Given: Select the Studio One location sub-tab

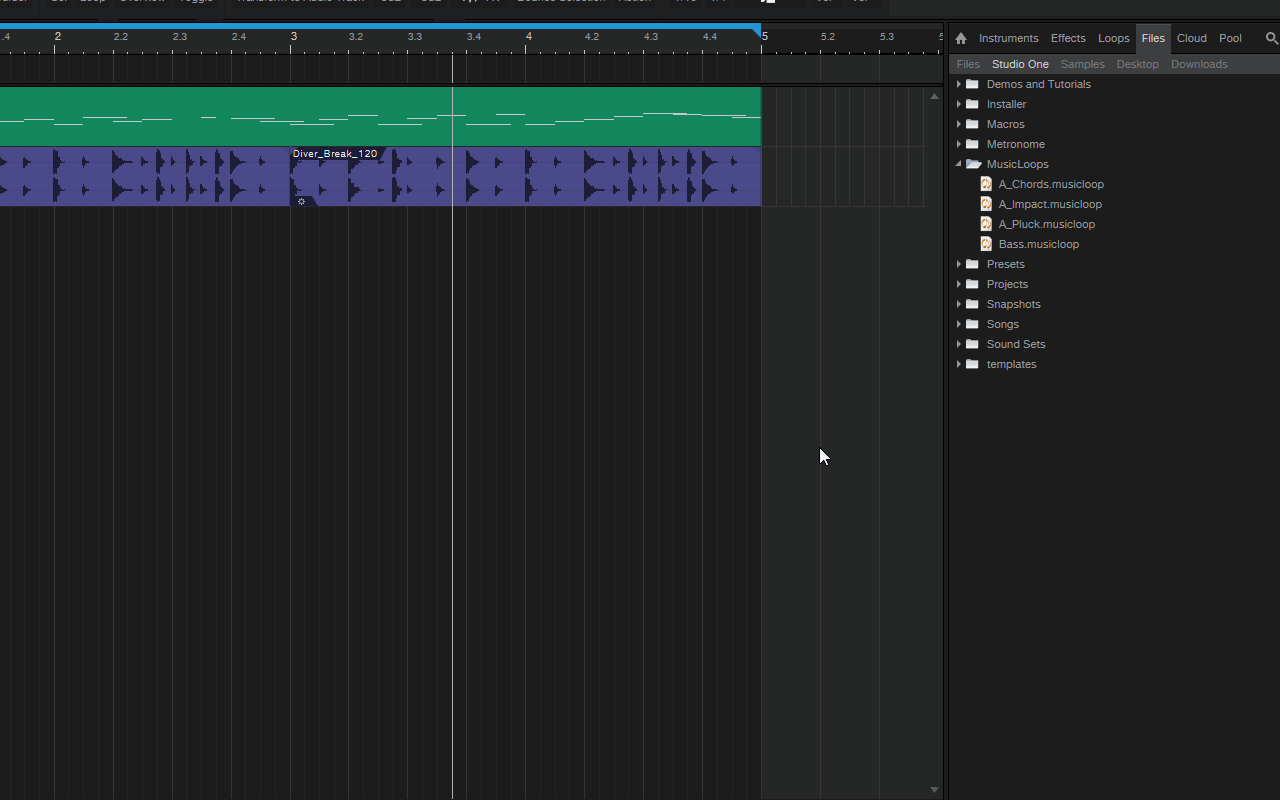Looking at the screenshot, I should click(x=1020, y=64).
